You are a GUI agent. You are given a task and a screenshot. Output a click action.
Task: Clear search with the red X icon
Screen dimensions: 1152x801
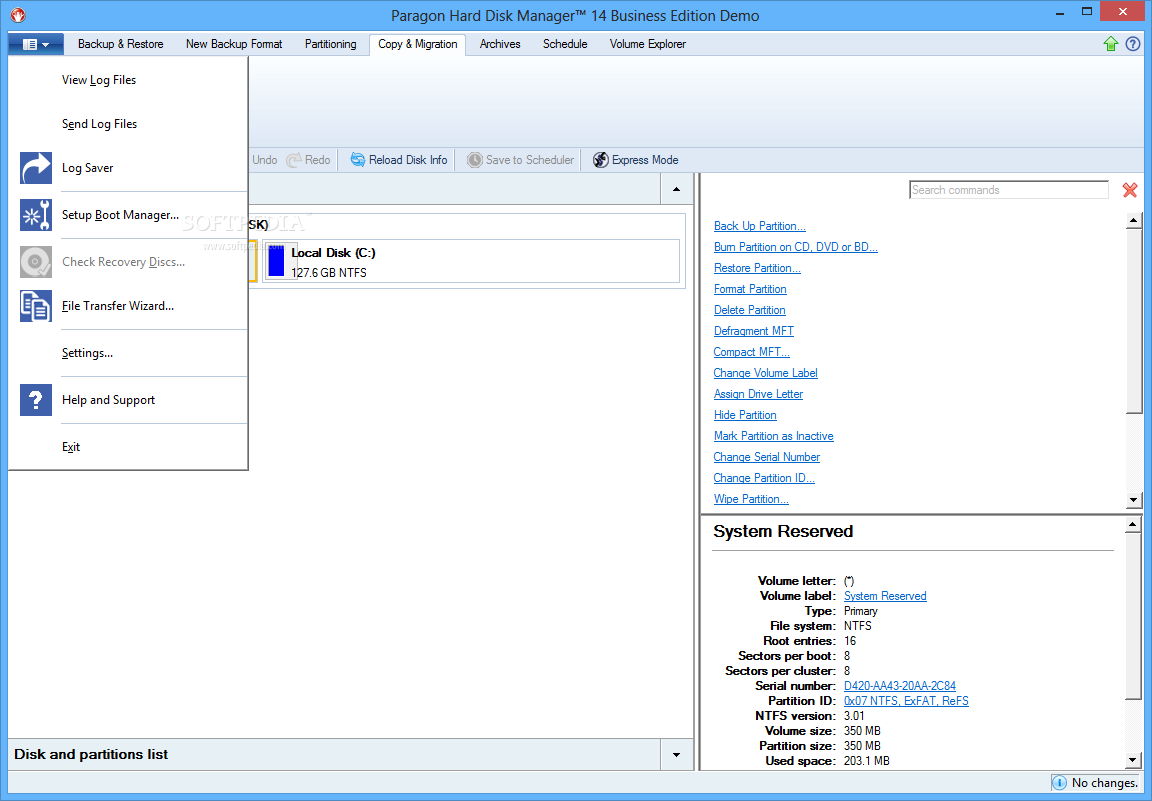1130,190
